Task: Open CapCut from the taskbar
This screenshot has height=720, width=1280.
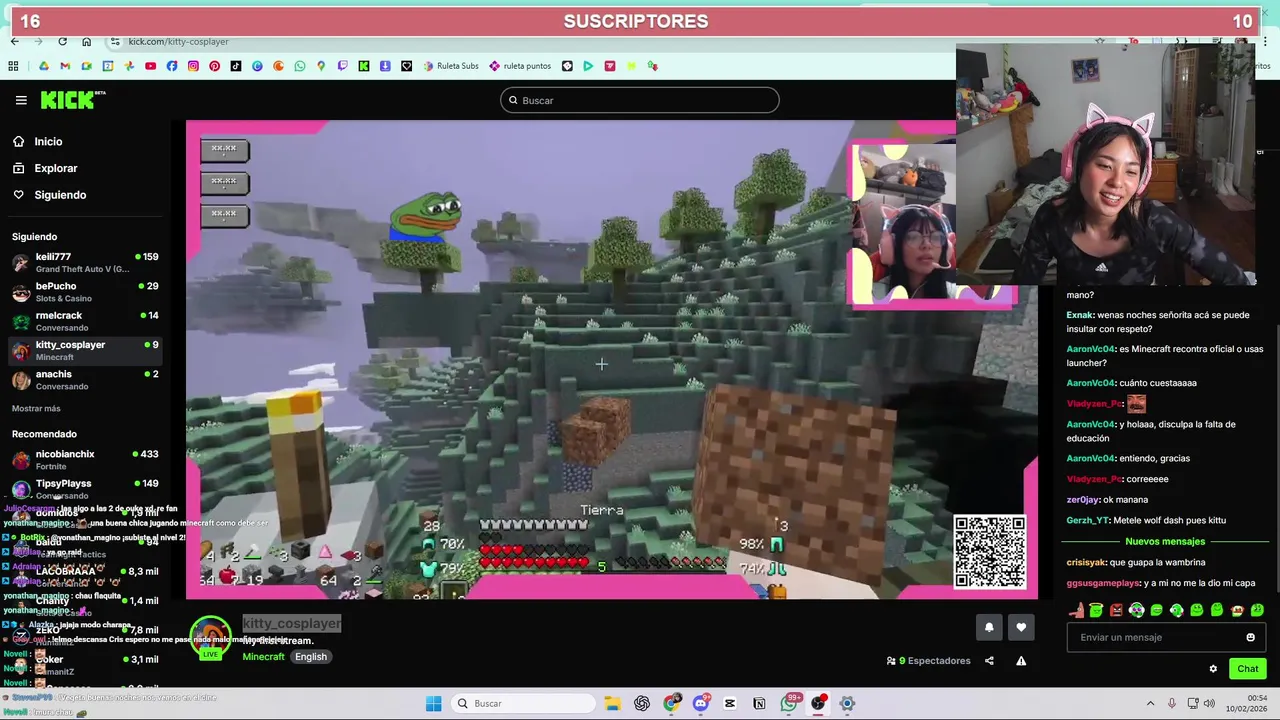Action: [730, 703]
